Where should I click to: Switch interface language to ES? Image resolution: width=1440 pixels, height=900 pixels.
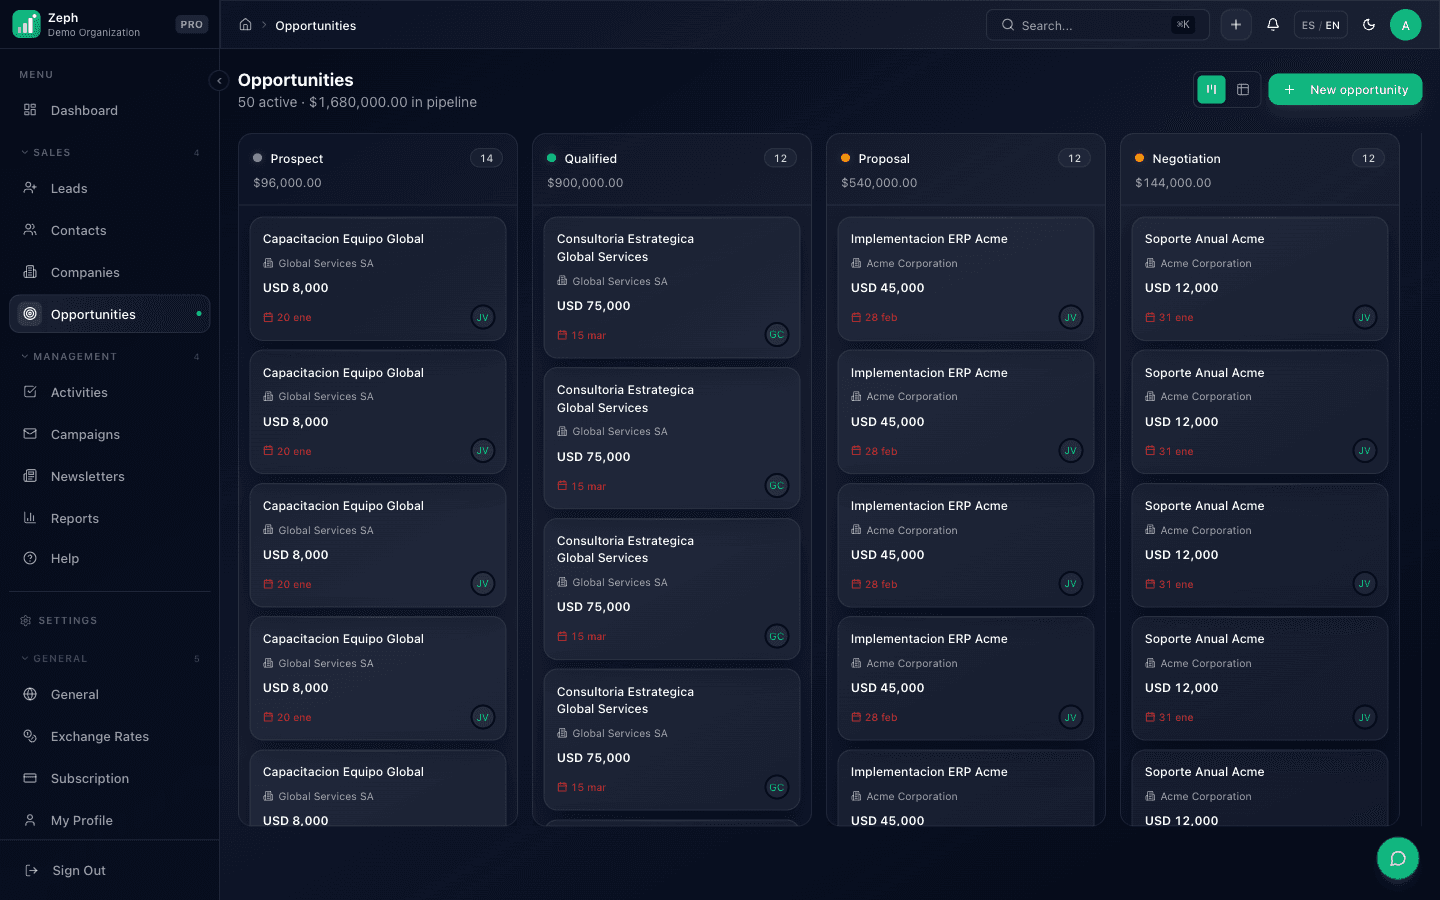pyautogui.click(x=1310, y=24)
